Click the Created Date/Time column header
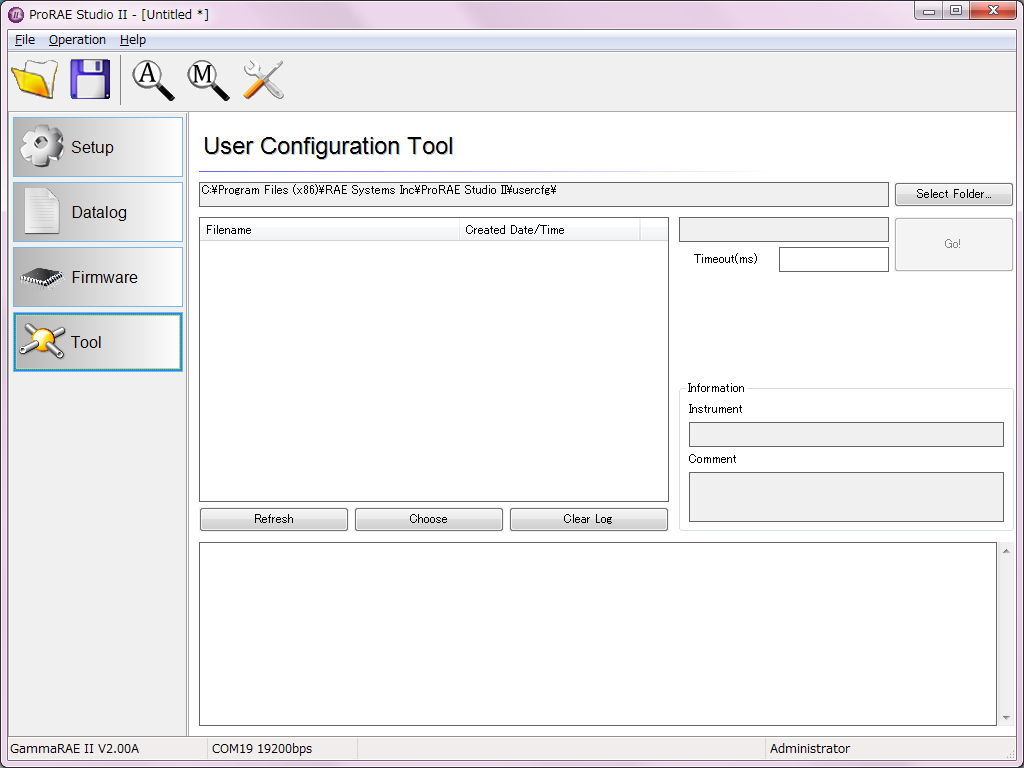Image resolution: width=1024 pixels, height=768 pixels. 550,230
